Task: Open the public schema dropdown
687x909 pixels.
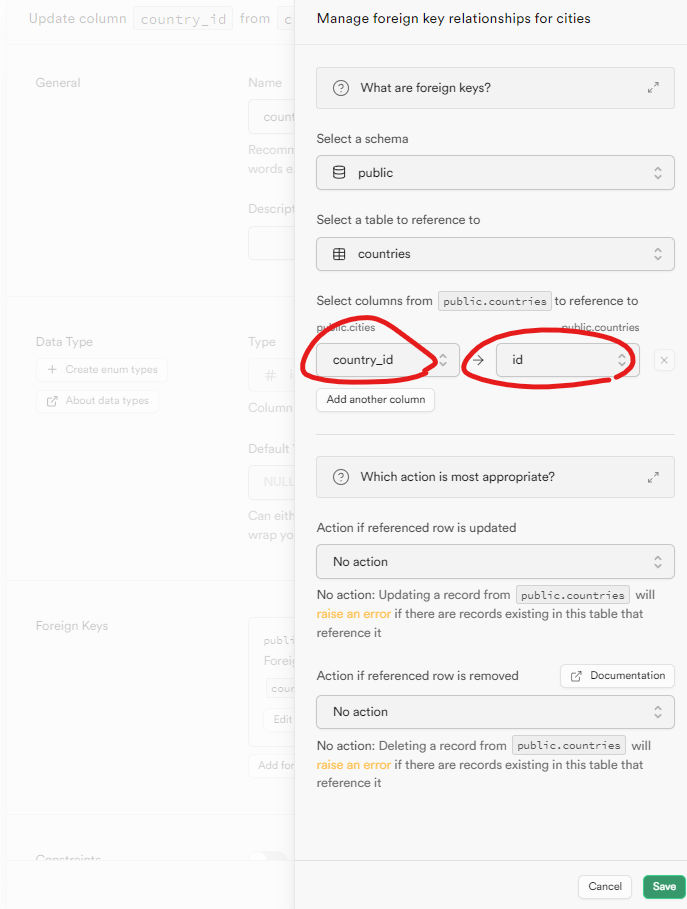Action: 495,173
